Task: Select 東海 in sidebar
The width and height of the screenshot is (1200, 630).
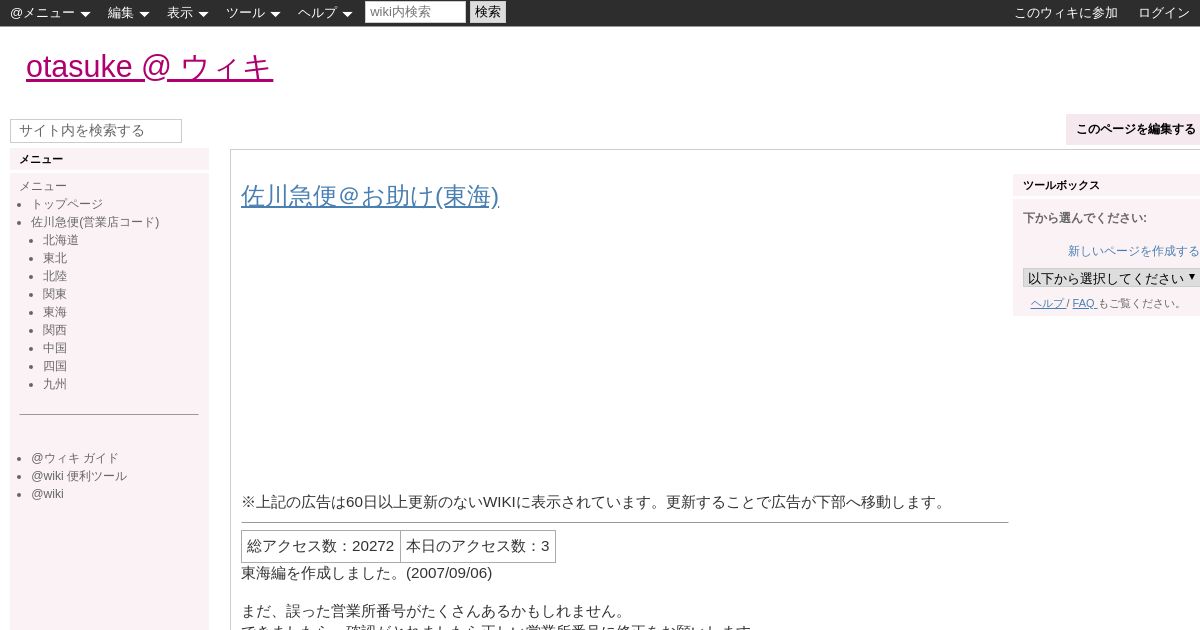Action: (x=55, y=312)
